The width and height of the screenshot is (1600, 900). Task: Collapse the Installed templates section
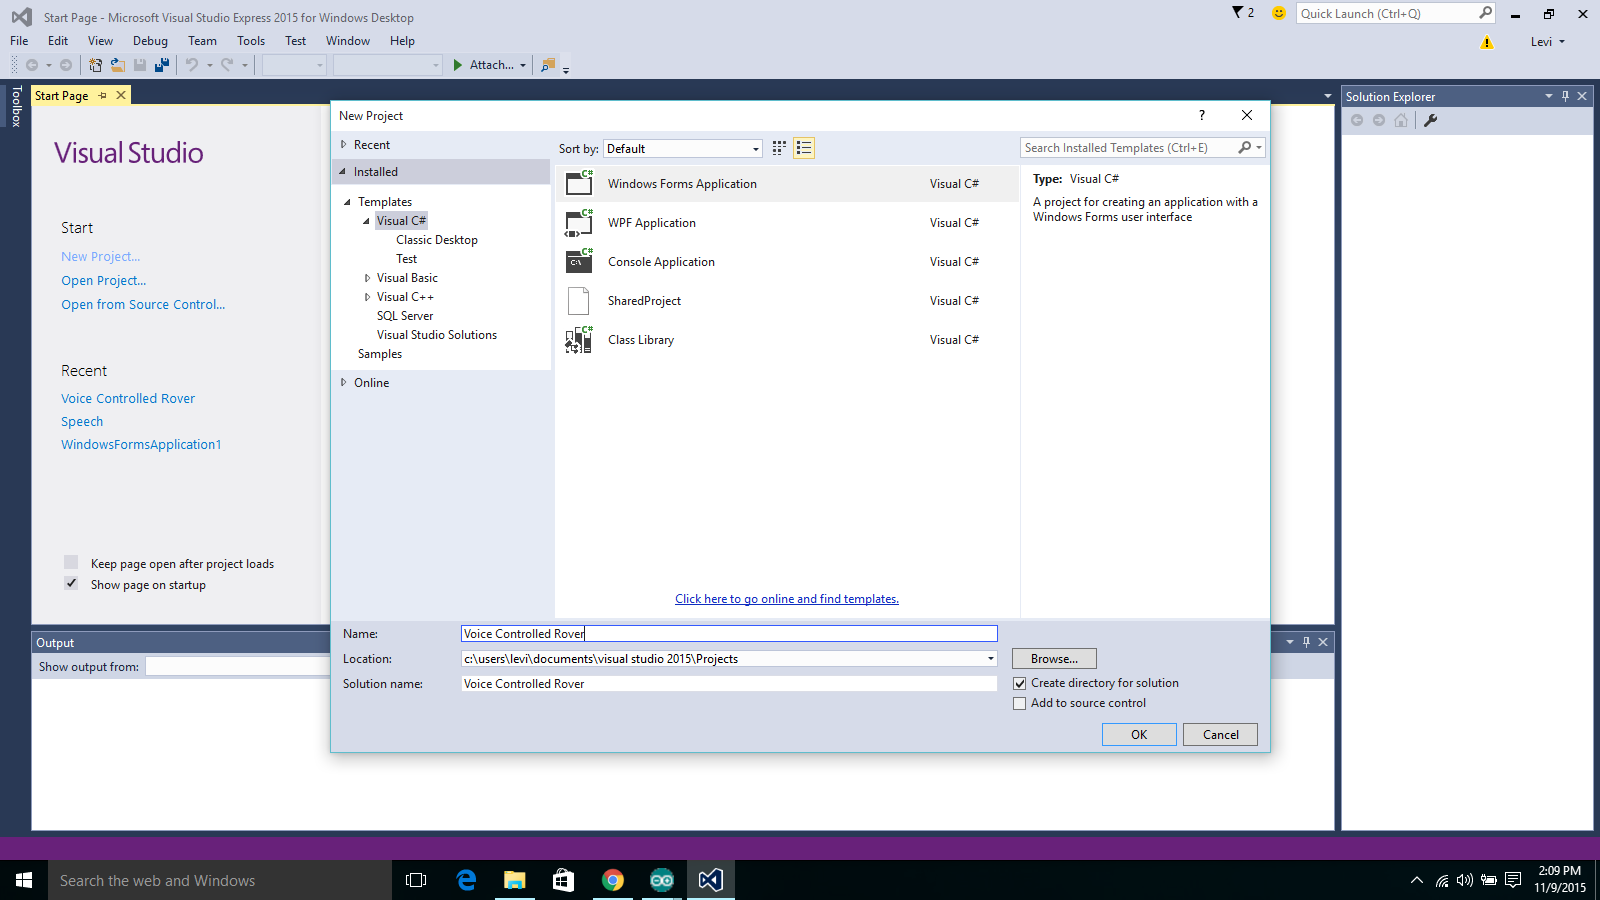342,171
